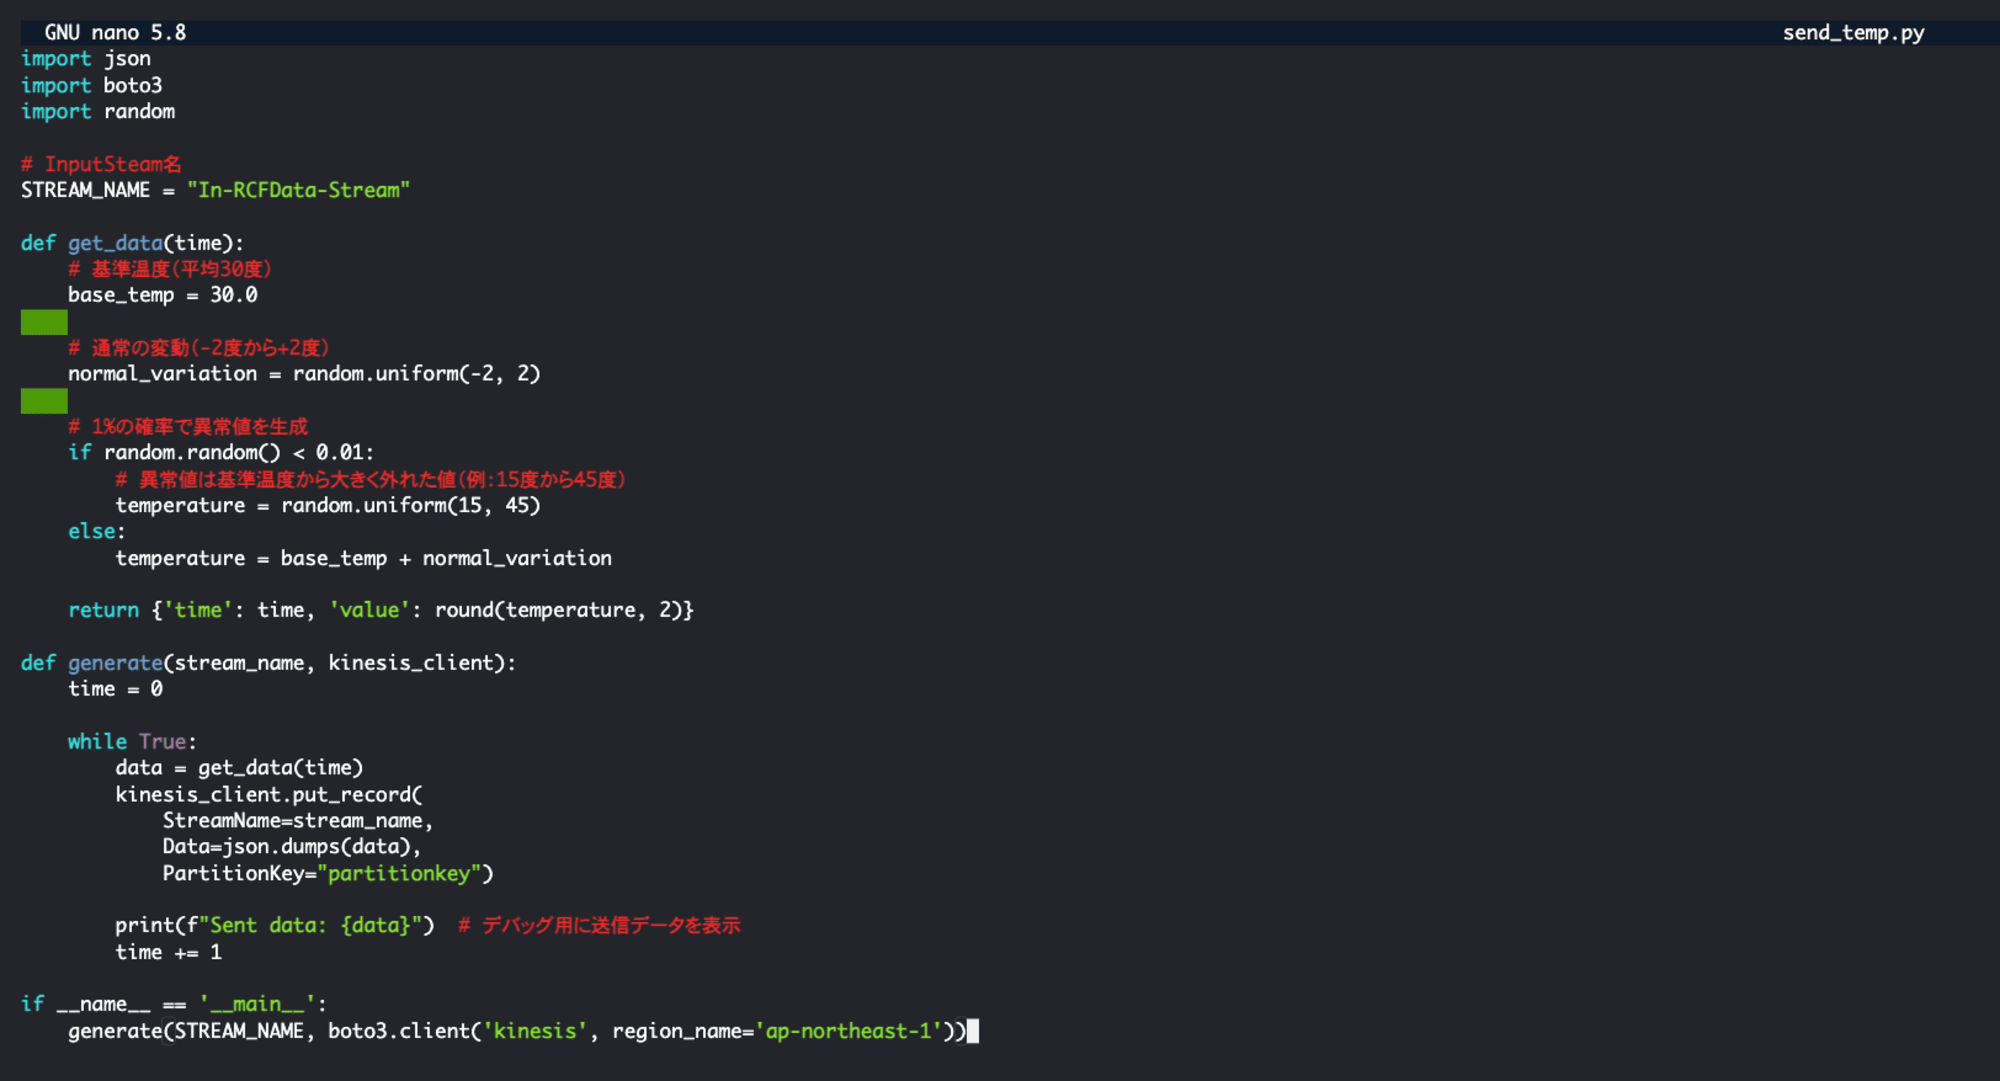Click the 'if random.random() < 0.01:' line
The width and height of the screenshot is (2000, 1081).
(221, 453)
